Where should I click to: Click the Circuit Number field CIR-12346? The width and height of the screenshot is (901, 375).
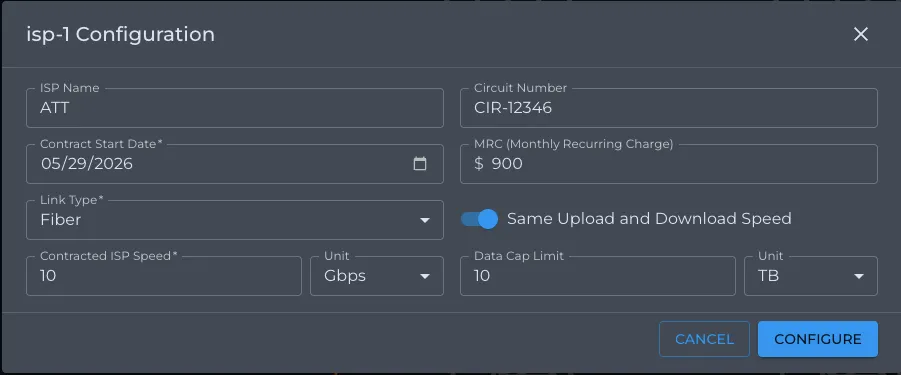click(669, 108)
